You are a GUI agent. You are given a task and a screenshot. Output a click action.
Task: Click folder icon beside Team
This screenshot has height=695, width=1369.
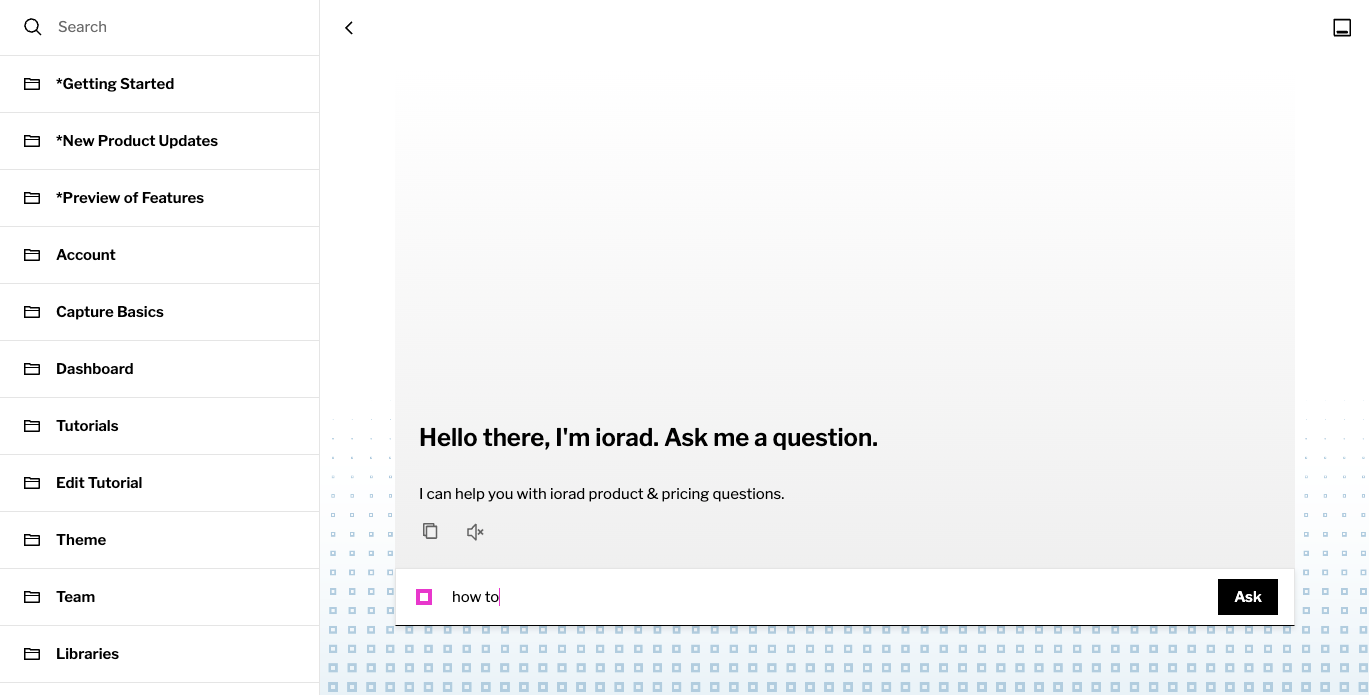coord(32,597)
